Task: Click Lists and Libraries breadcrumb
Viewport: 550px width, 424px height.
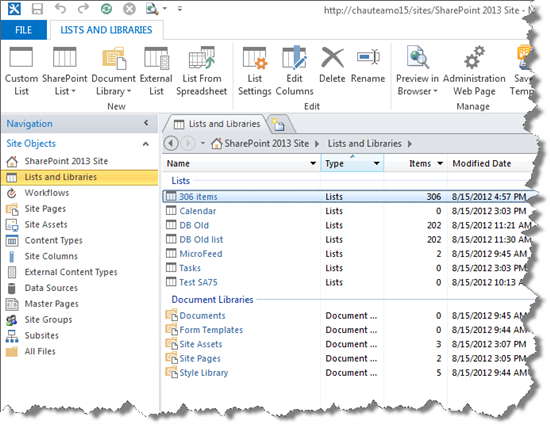Action: (x=364, y=143)
